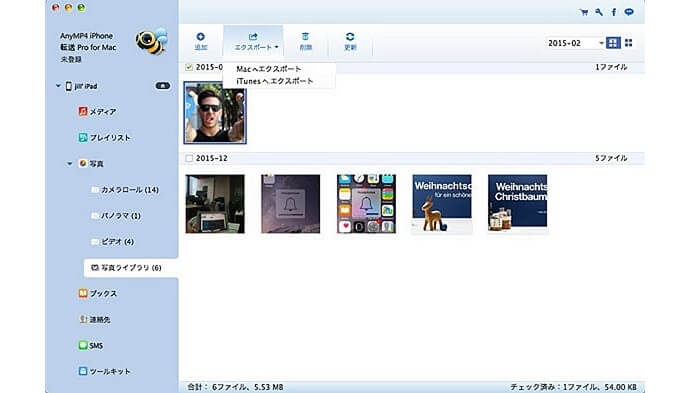Viewport: 696px width, 393px height.
Task: Select the sunglasses man photo thumbnail
Action: 215,113
